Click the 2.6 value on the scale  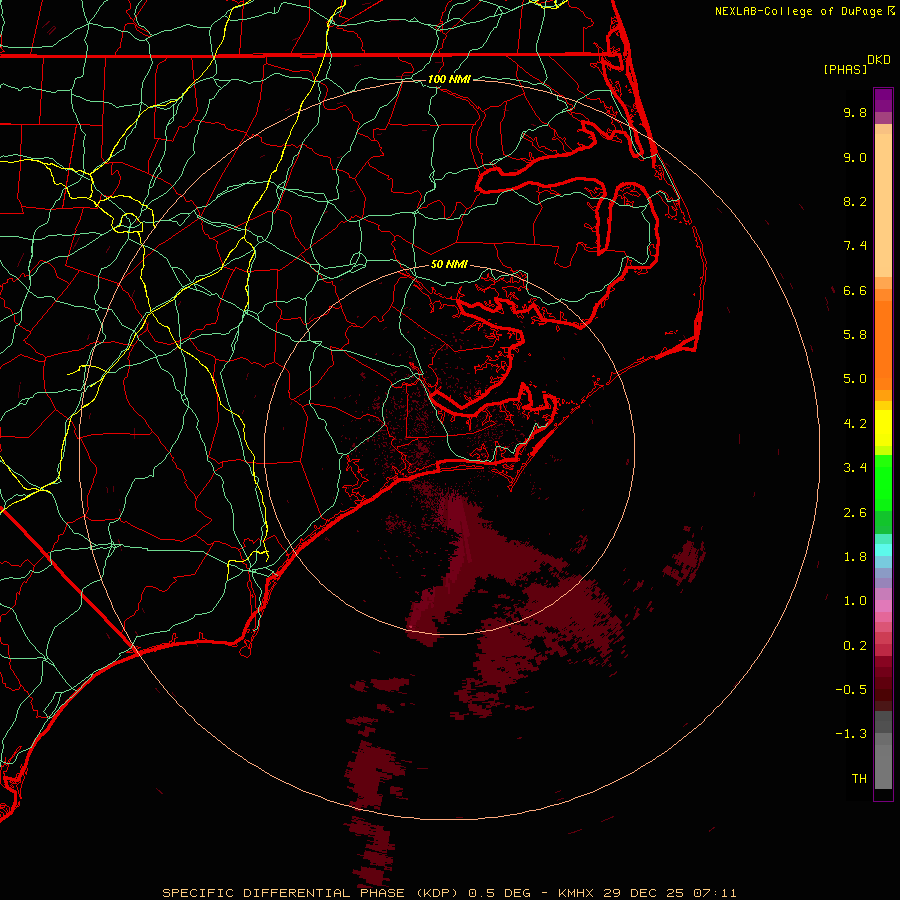click(x=855, y=513)
